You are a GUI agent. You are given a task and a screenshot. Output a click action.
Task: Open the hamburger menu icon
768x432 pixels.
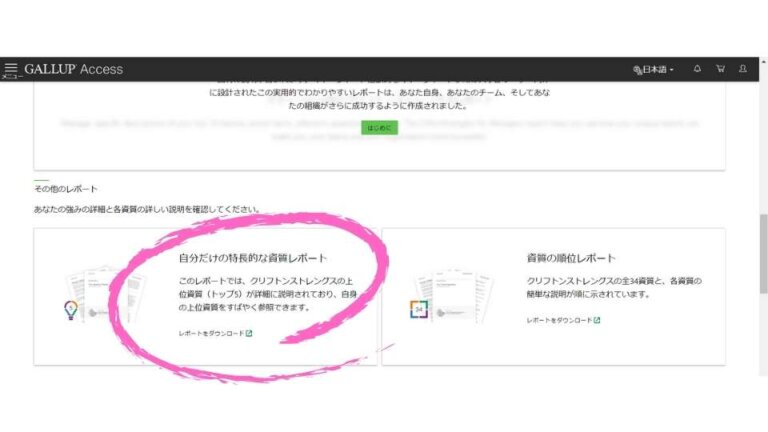pos(11,69)
